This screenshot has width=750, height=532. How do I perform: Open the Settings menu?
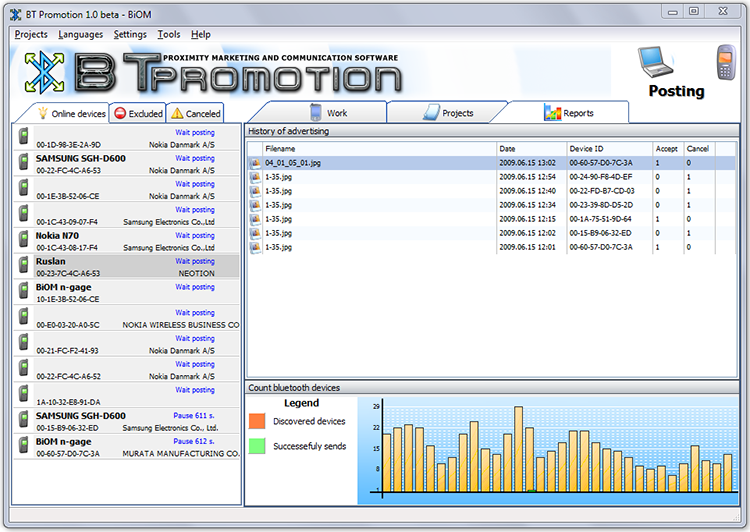(x=130, y=34)
